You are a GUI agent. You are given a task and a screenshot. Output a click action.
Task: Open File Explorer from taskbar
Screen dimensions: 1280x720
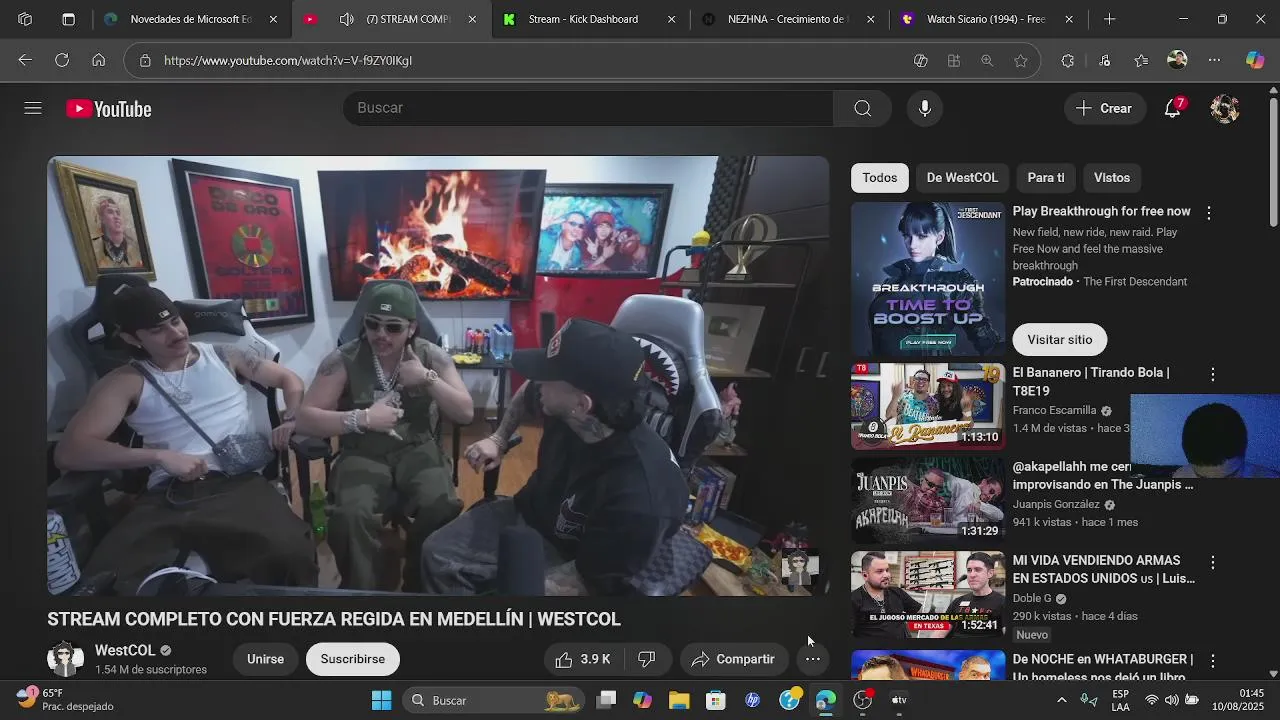click(679, 700)
